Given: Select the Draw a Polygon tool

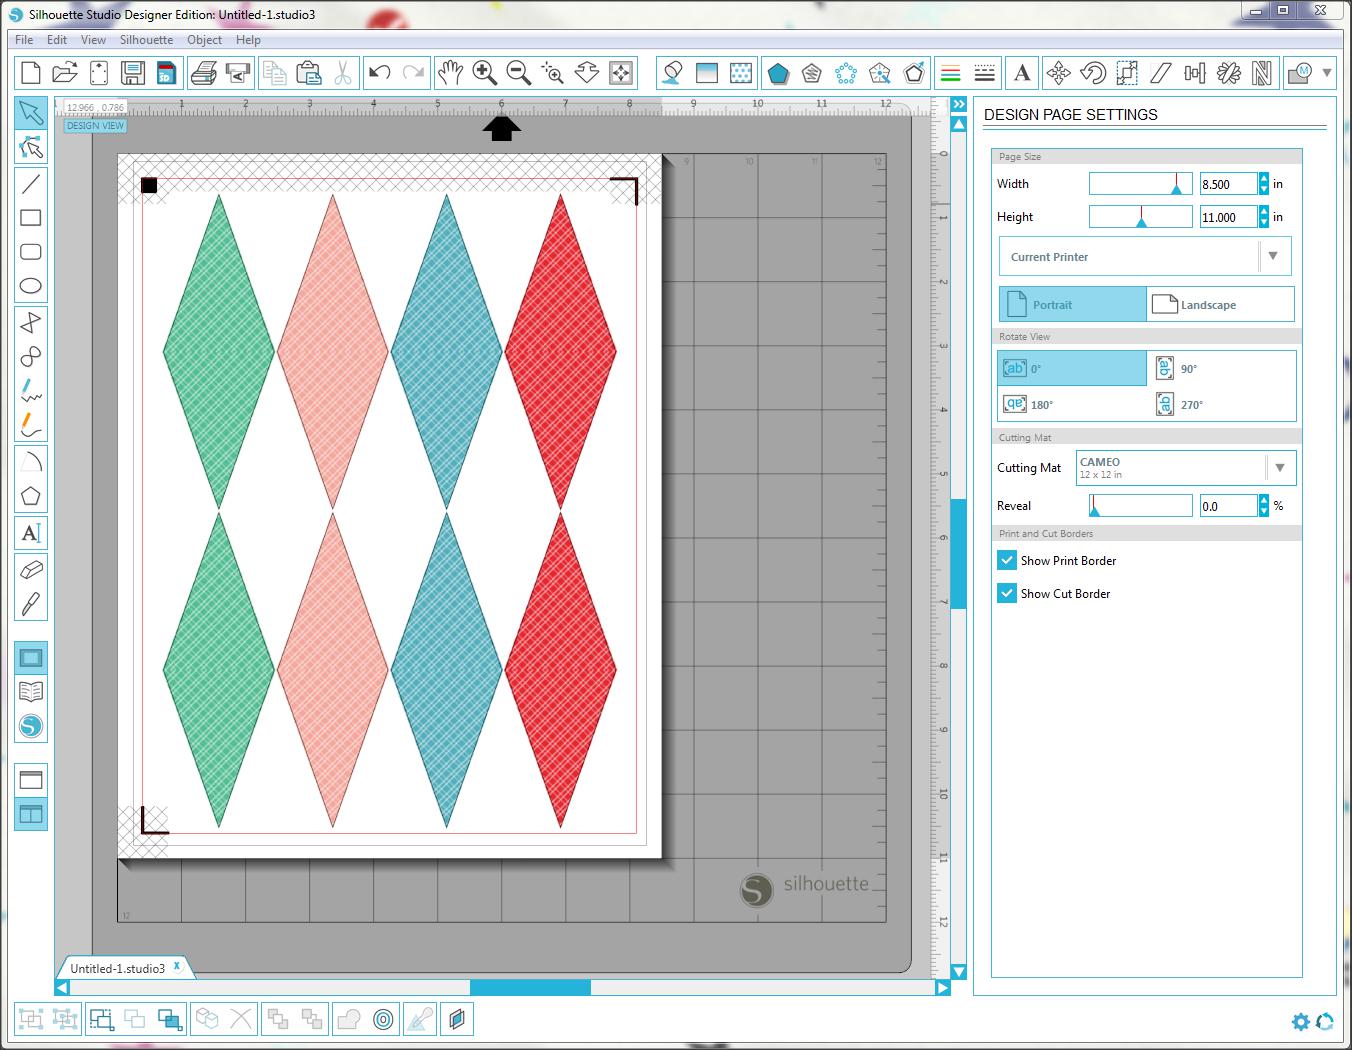Looking at the screenshot, I should pos(31,495).
